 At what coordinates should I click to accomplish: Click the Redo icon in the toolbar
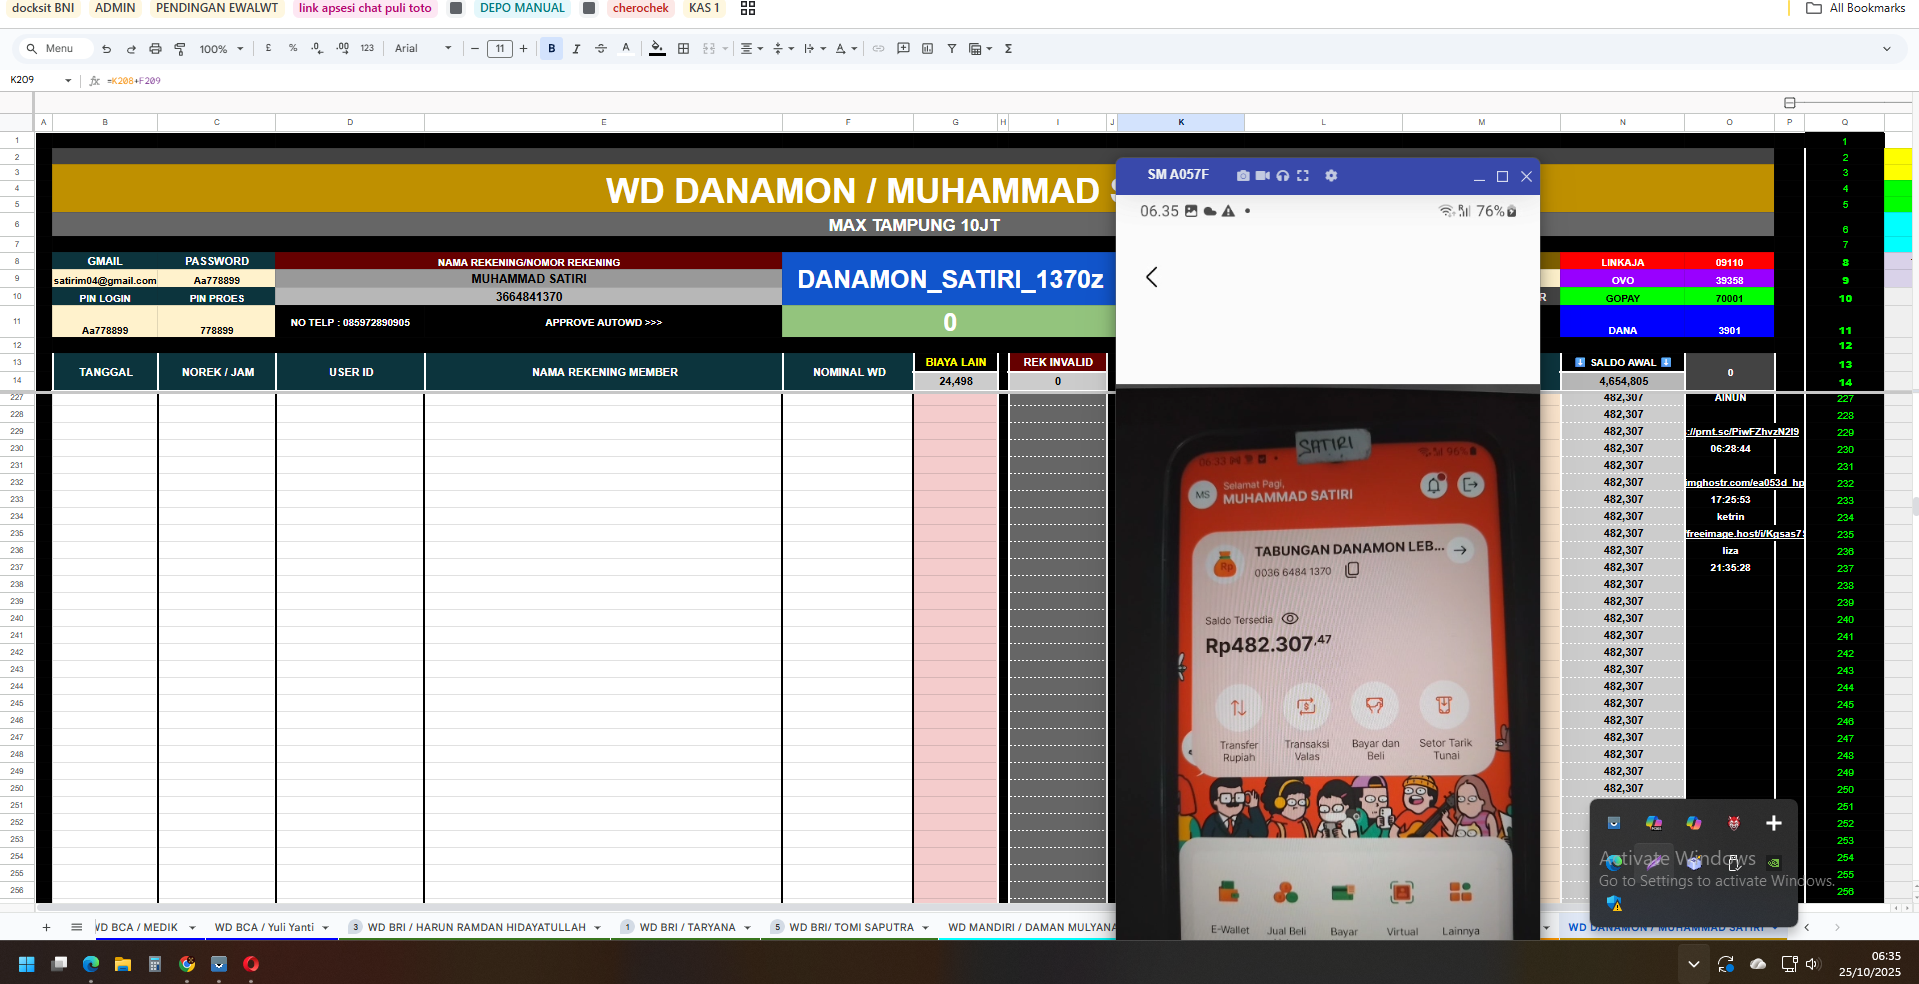[x=131, y=49]
